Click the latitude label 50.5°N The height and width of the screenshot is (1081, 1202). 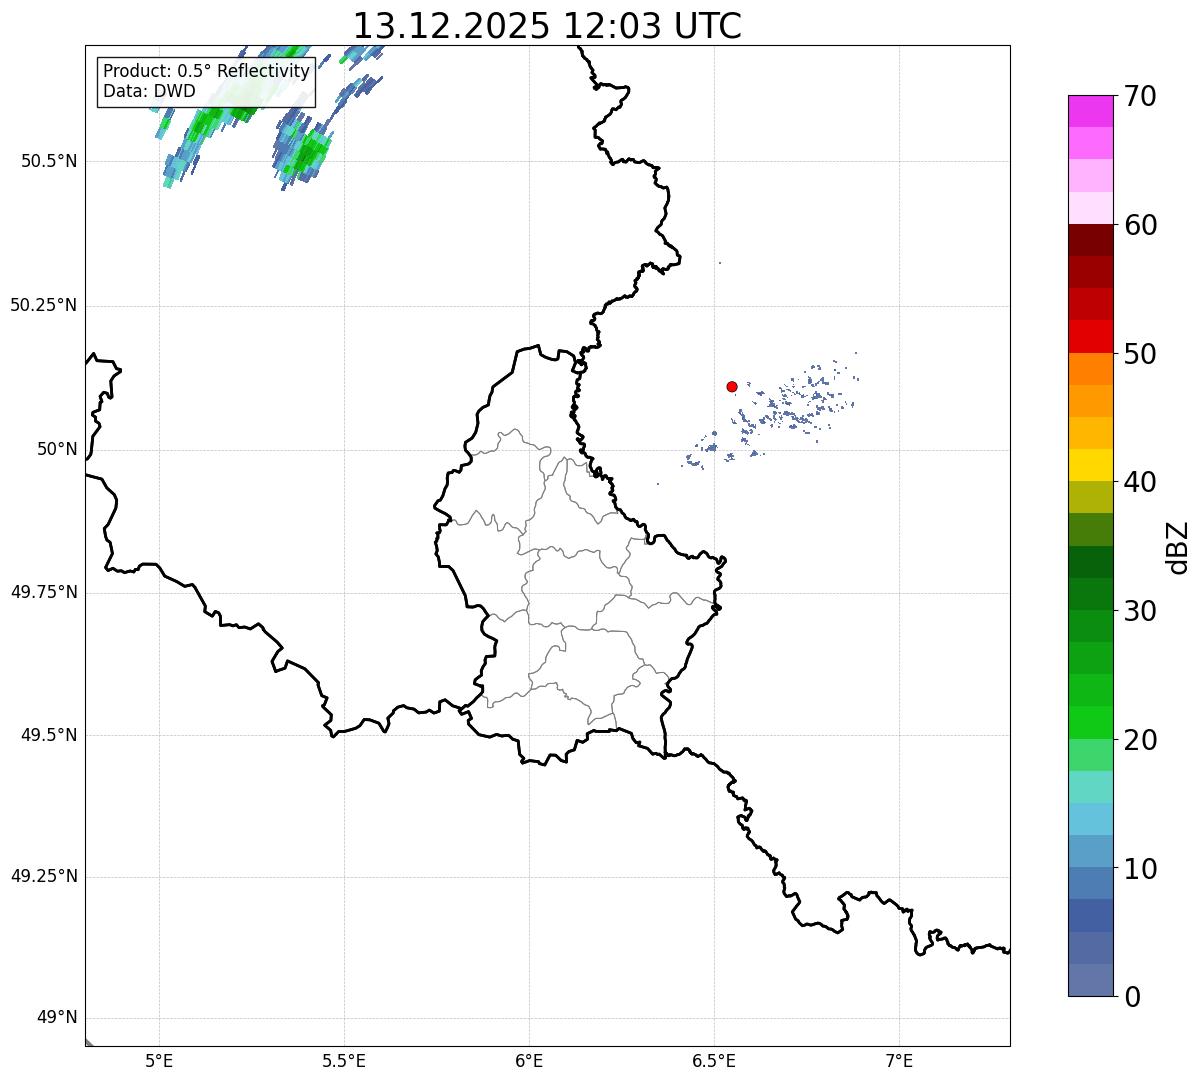point(49,161)
